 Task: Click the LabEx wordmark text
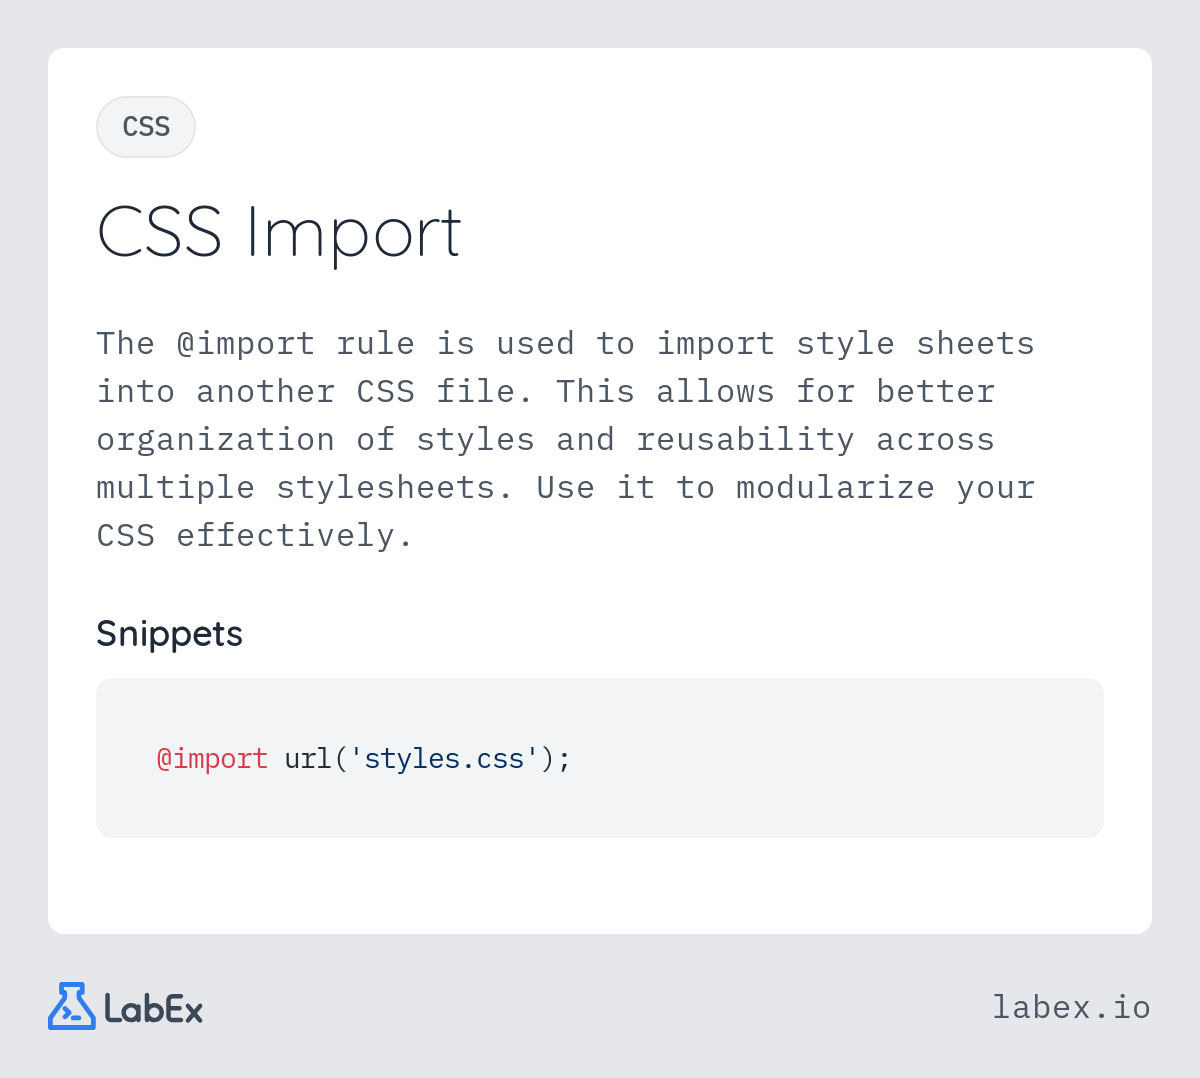[x=154, y=1008]
